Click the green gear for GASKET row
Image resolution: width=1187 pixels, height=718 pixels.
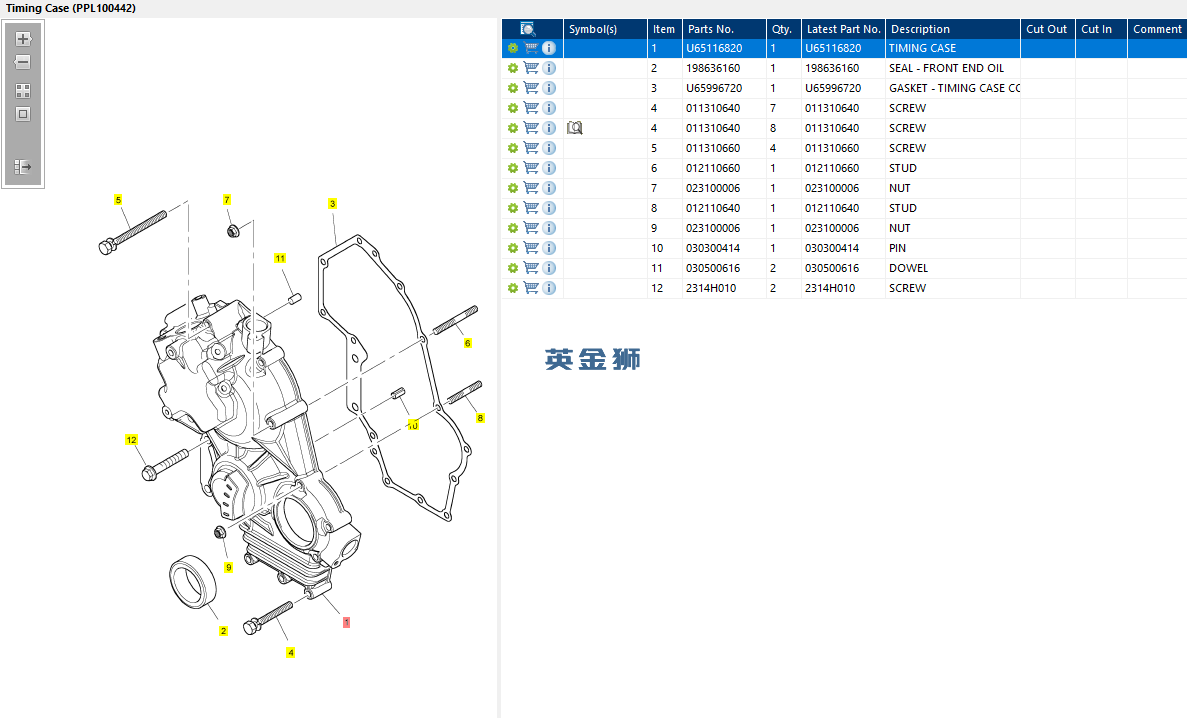coord(513,88)
